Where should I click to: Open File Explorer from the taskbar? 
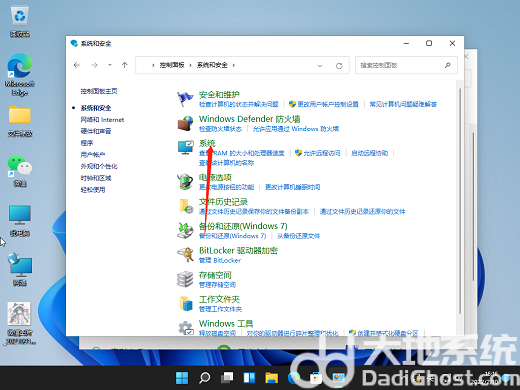(x=272, y=378)
